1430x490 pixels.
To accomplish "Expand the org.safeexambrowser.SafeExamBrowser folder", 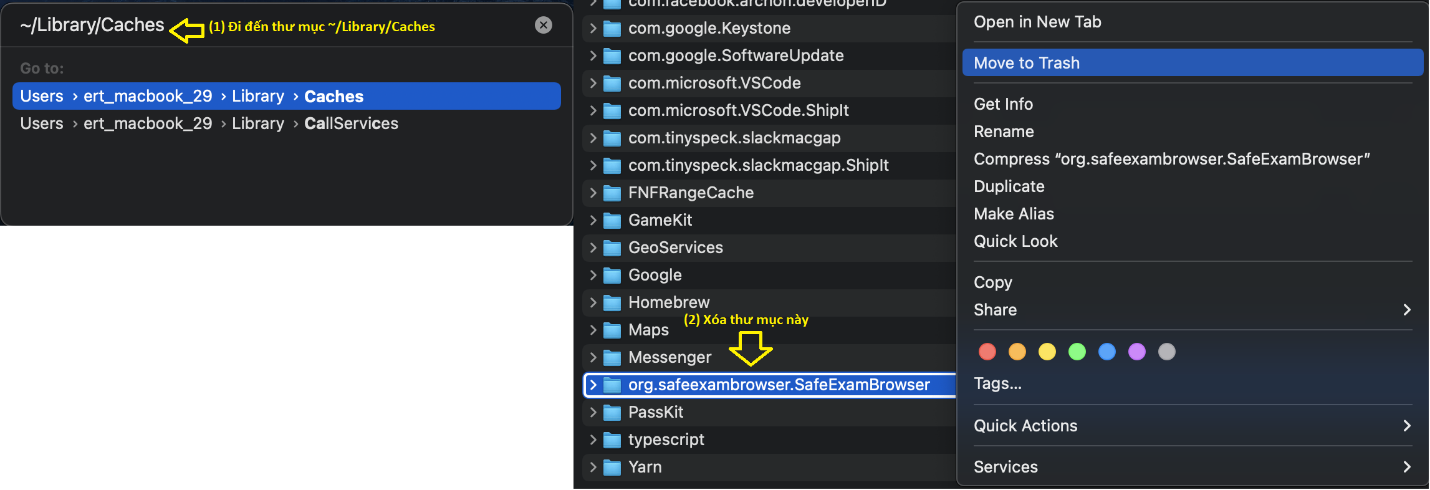I will point(593,385).
